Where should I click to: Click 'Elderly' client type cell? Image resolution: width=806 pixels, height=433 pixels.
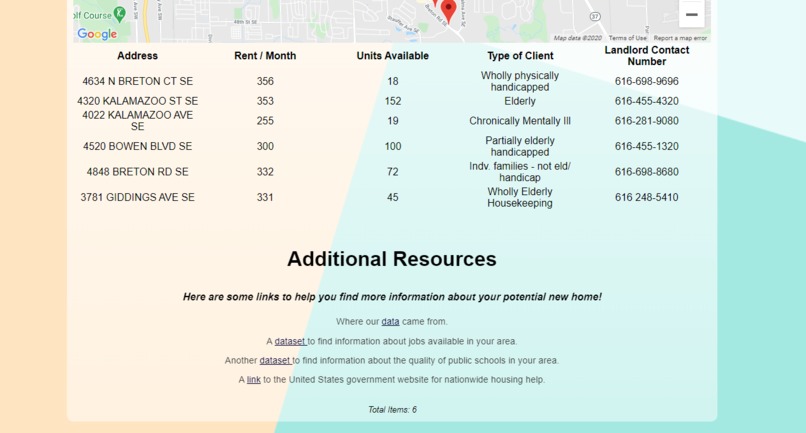coord(520,101)
